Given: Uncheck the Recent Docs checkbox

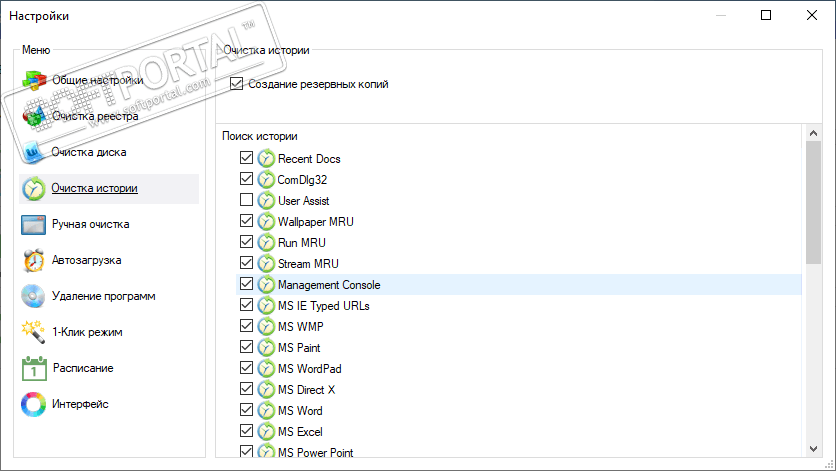Looking at the screenshot, I should (x=247, y=159).
